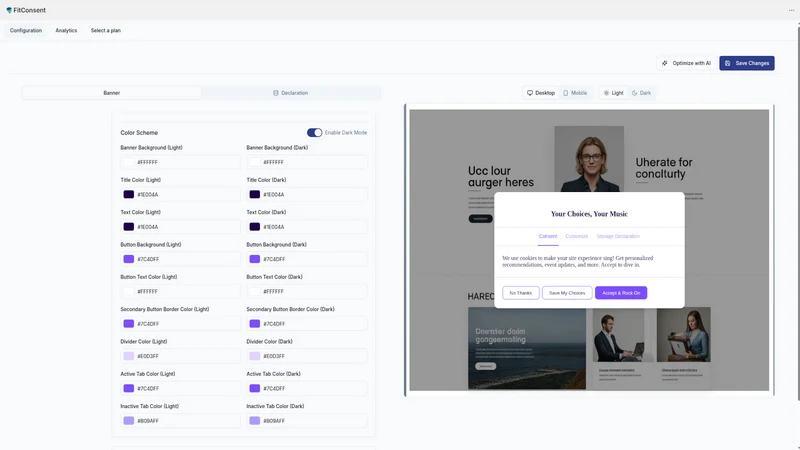Preview in Desktop view
This screenshot has height=450, width=800.
pyautogui.click(x=541, y=93)
